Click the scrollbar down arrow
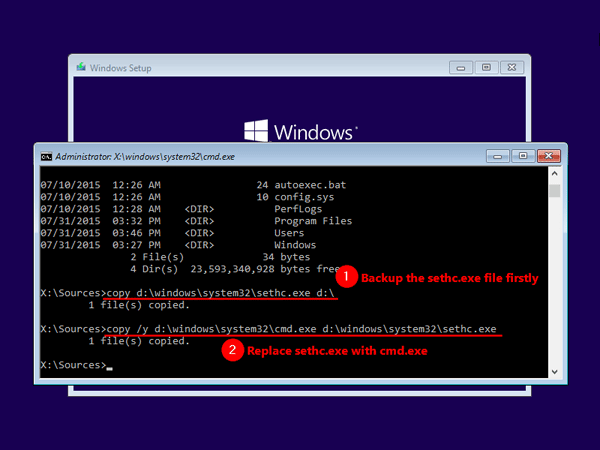 point(554,372)
